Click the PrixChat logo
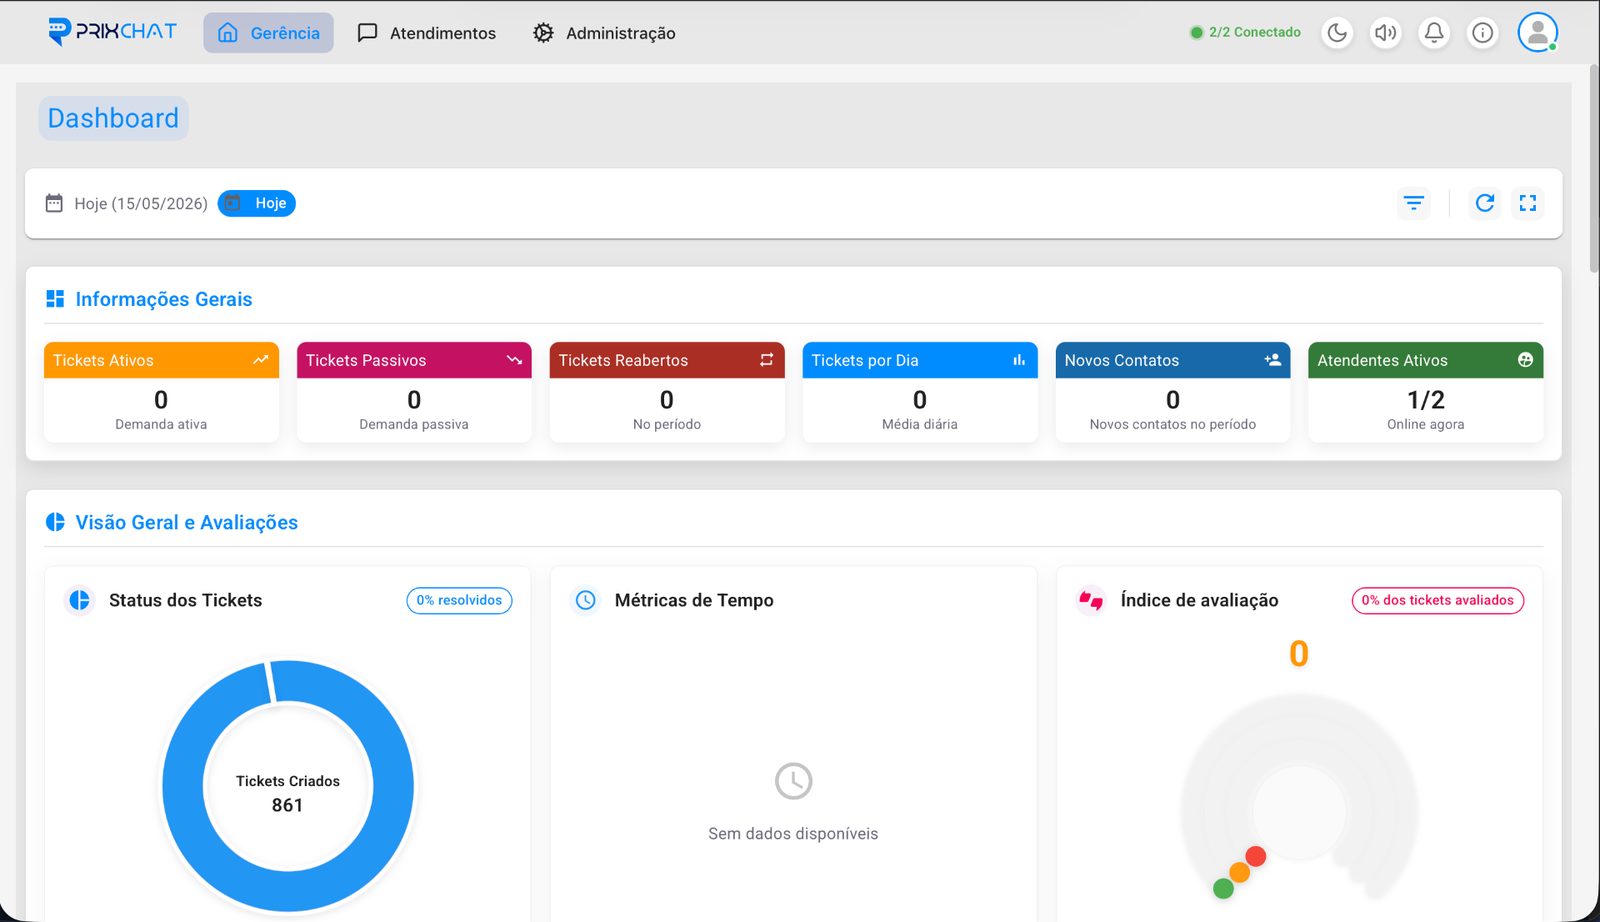 [112, 32]
